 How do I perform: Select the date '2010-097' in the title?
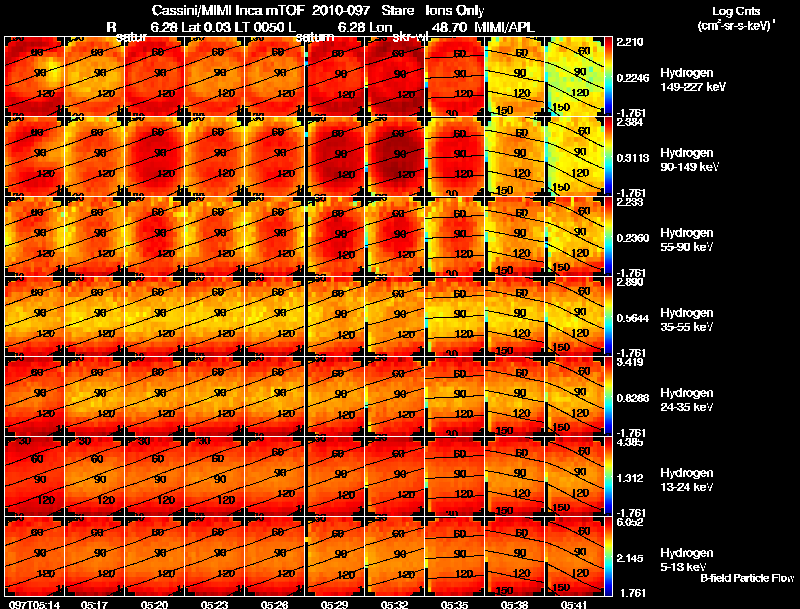[x=341, y=11]
